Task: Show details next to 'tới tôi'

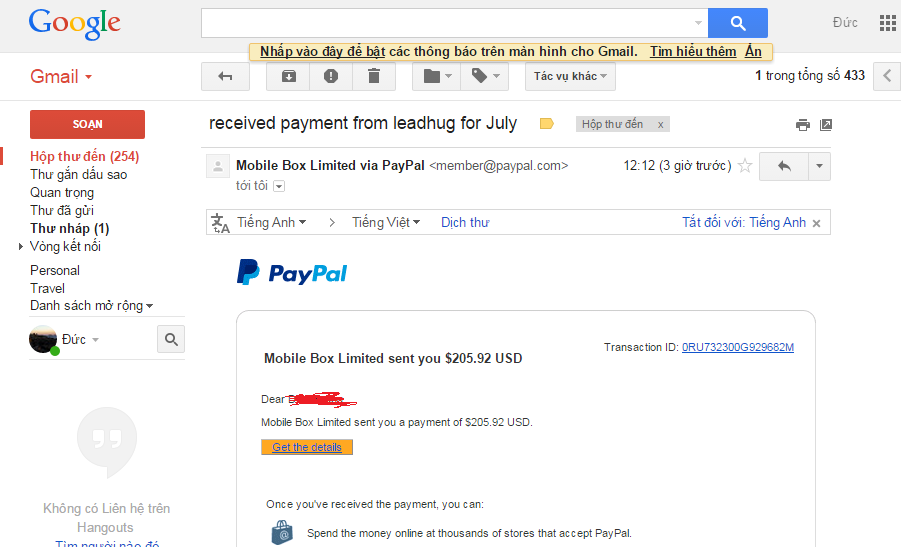Action: 279,186
